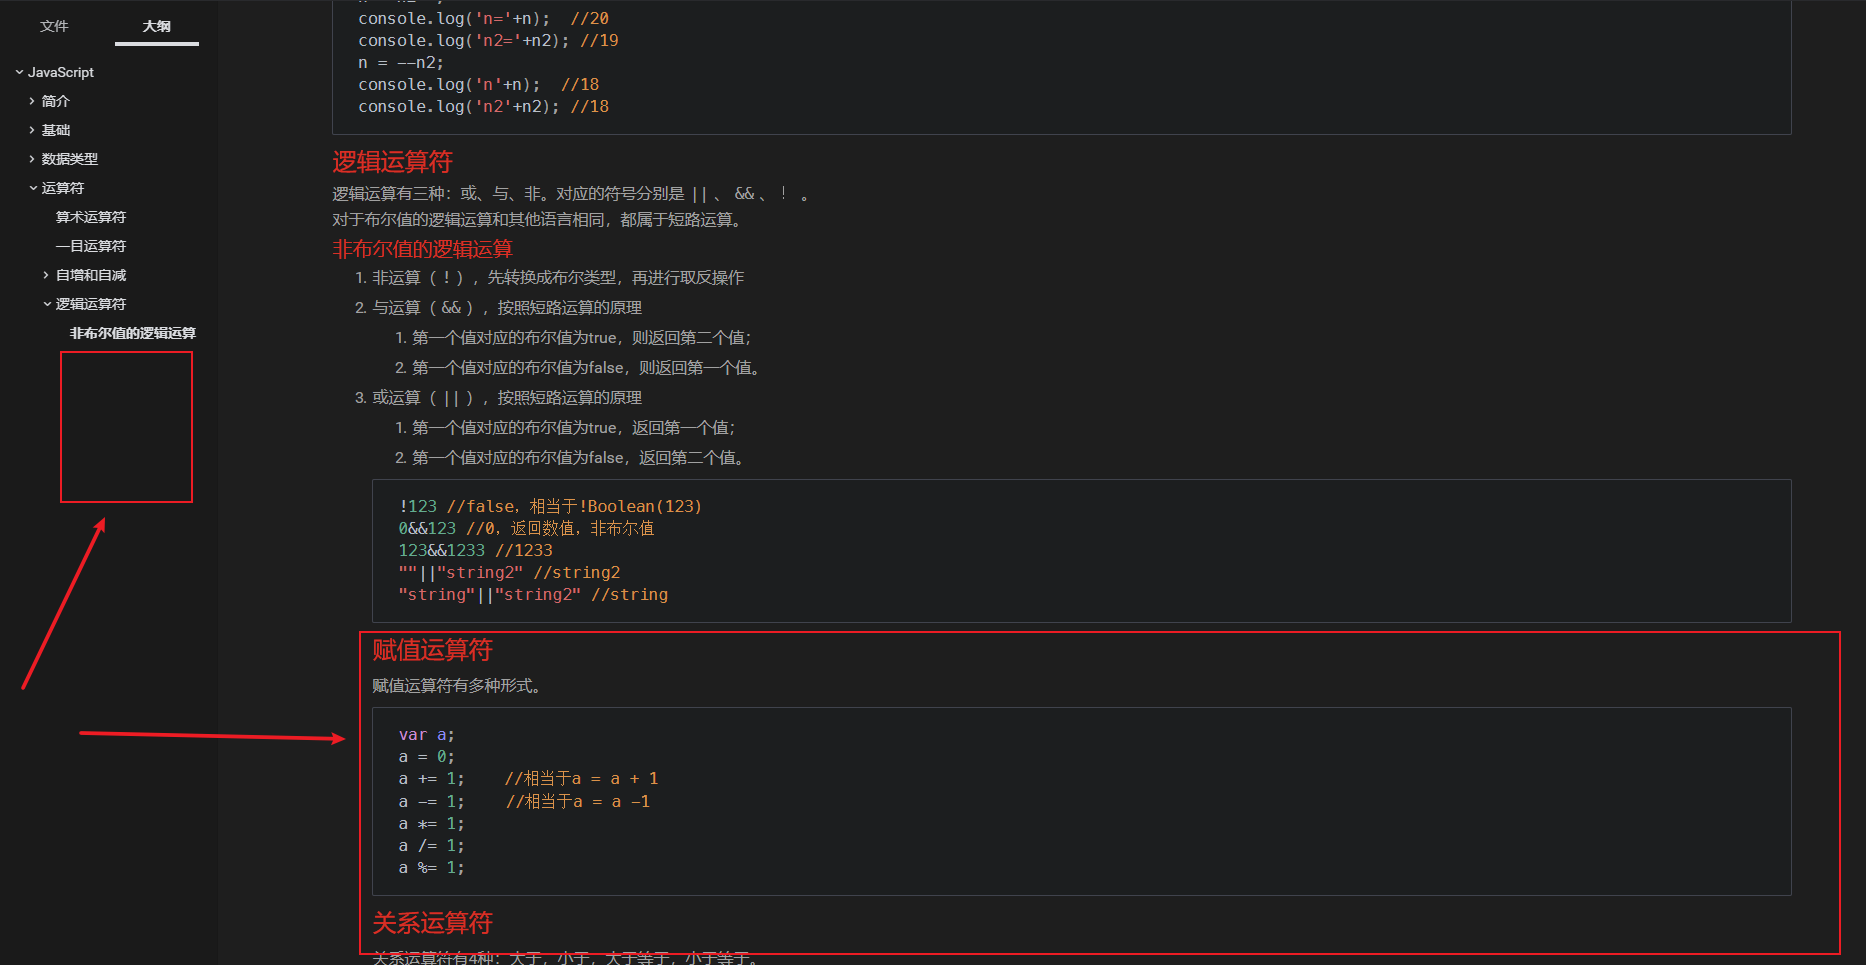The width and height of the screenshot is (1866, 965).
Task: Click code line "string"||"string2" //string
Action: click(533, 595)
